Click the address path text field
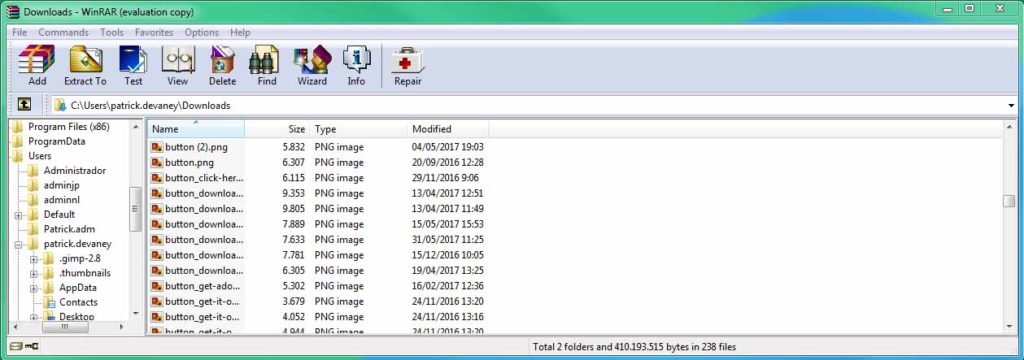This screenshot has height=360, width=1024. (x=529, y=105)
